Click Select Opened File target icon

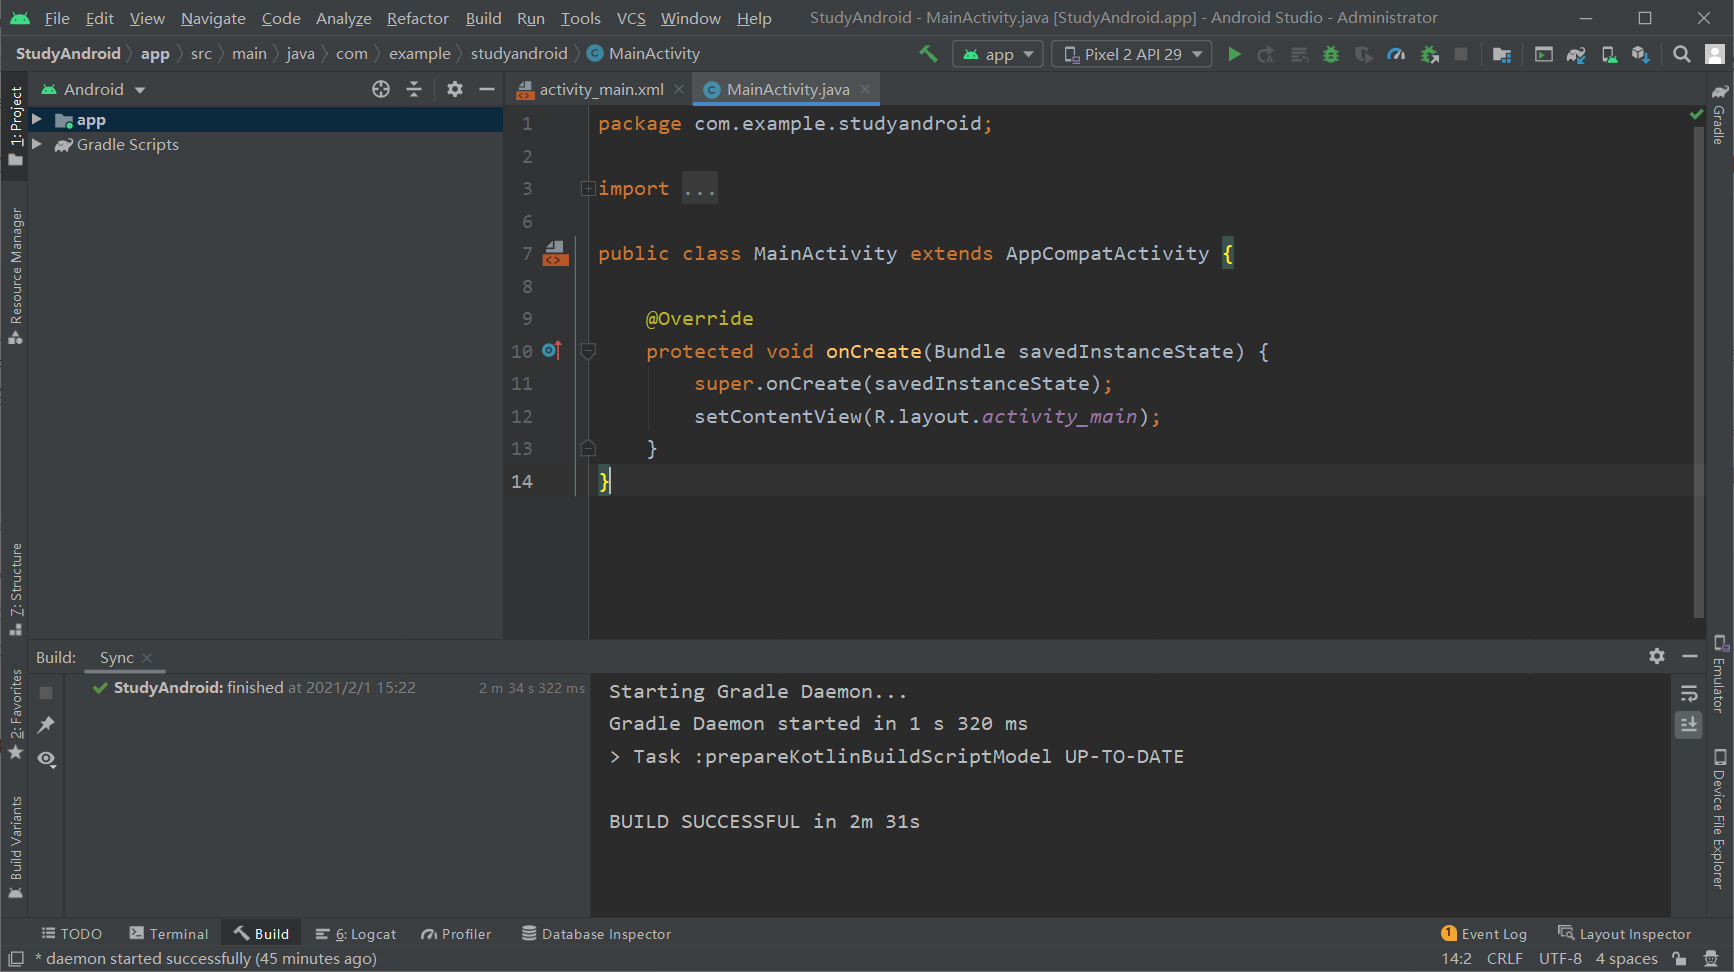(381, 89)
